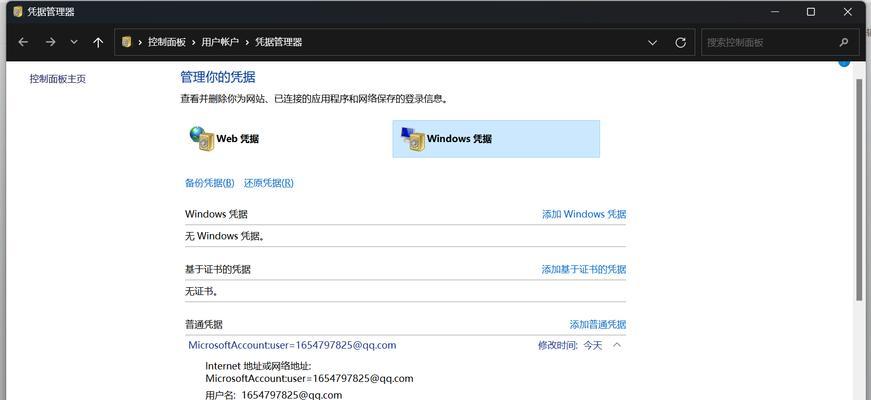Screen dimensions: 871x400
Task: Click the help icon at top right
Action: (x=844, y=63)
